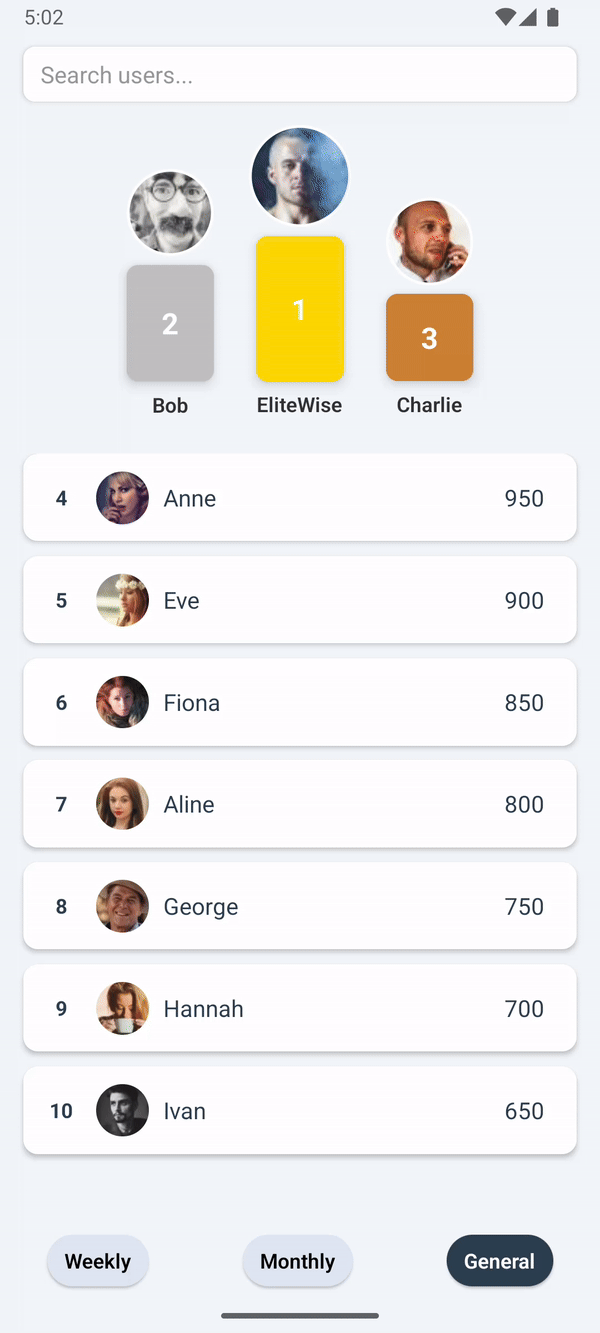Open Aline's row with 800 points

[300, 804]
